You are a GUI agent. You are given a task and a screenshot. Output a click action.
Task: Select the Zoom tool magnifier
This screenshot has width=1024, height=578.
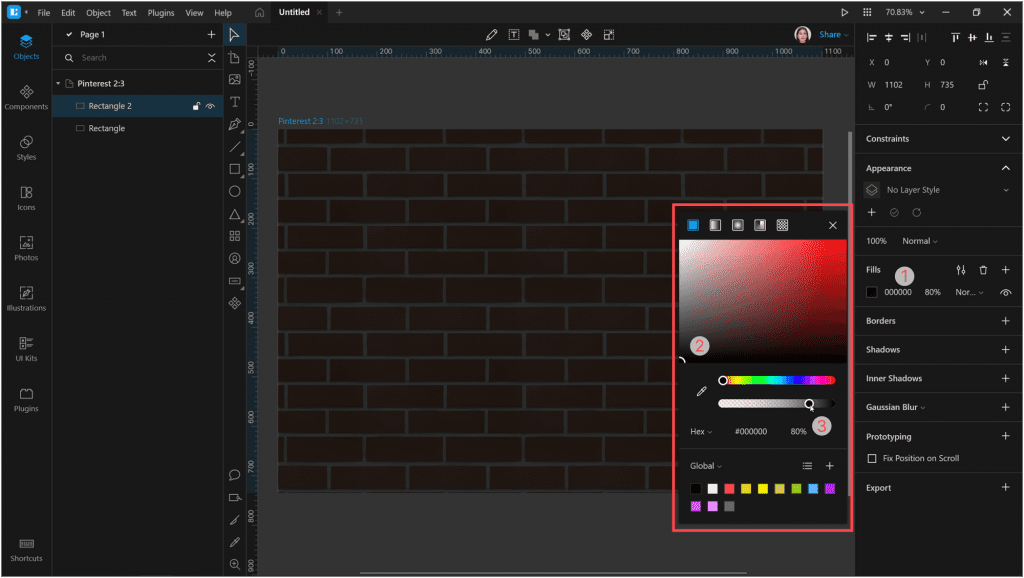point(234,564)
